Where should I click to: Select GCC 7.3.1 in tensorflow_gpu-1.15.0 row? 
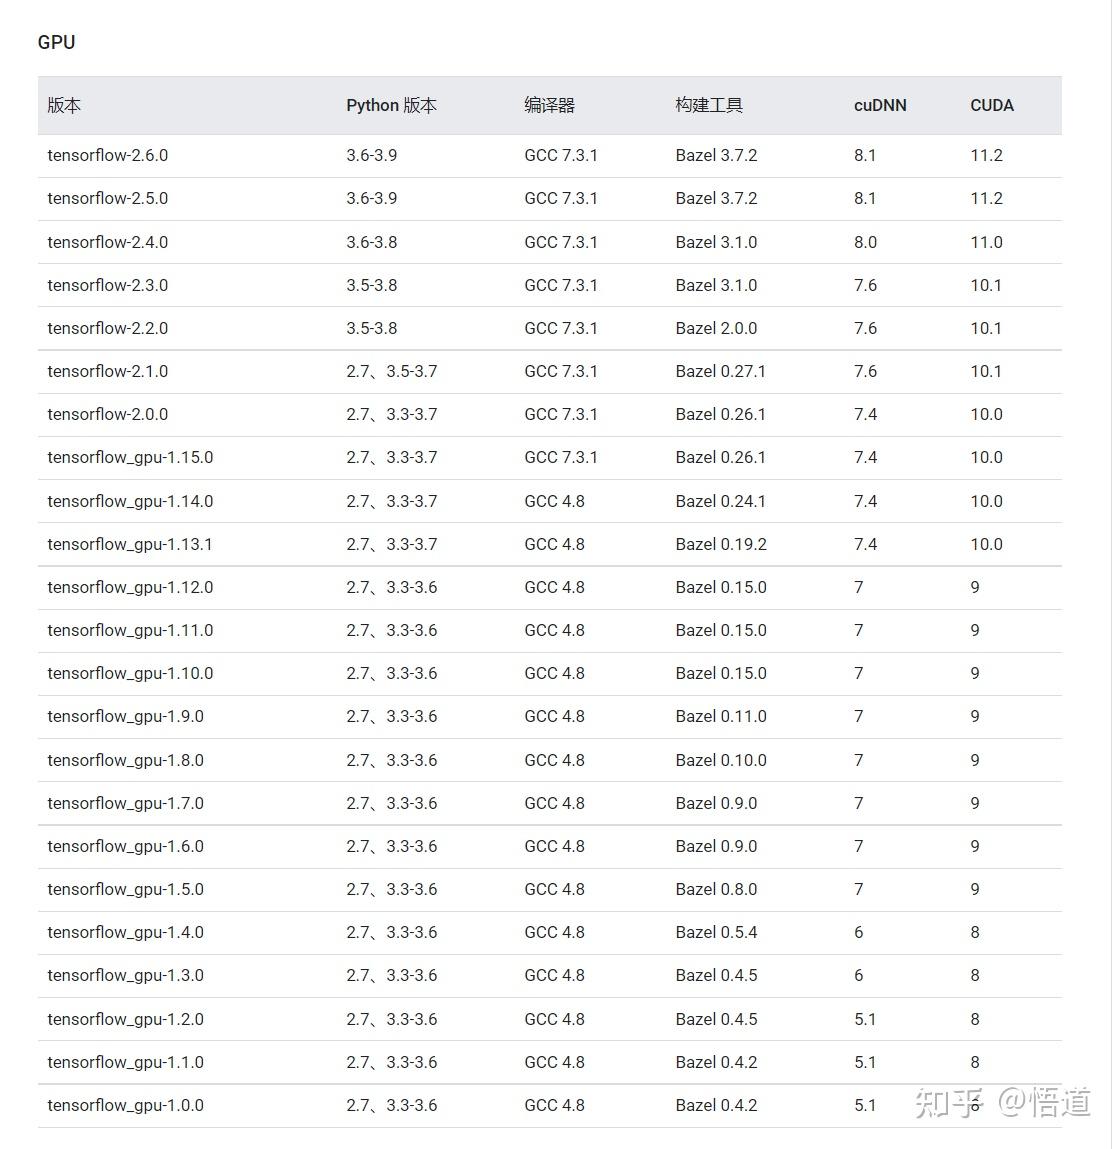[561, 458]
